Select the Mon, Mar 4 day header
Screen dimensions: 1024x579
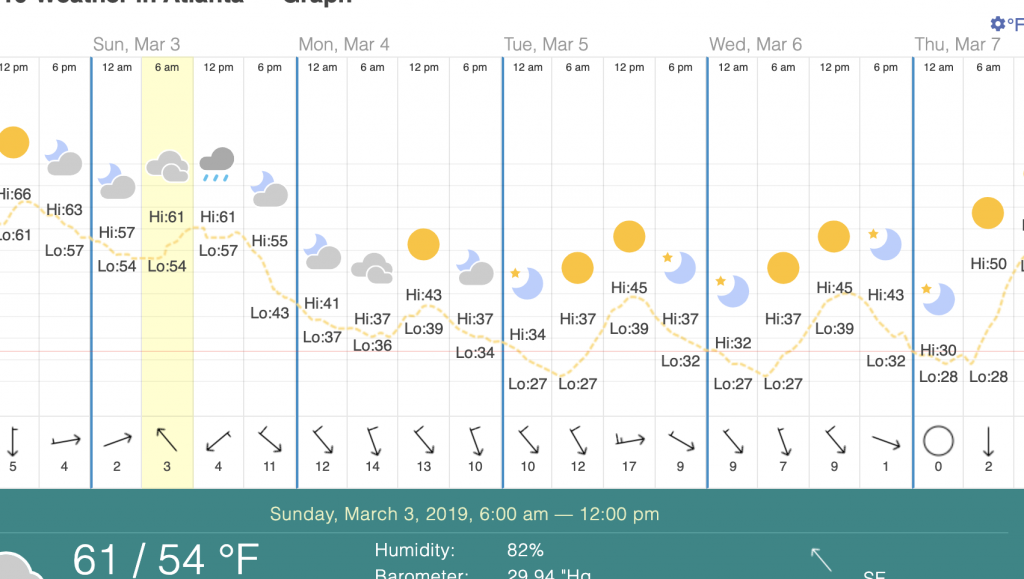tap(344, 44)
